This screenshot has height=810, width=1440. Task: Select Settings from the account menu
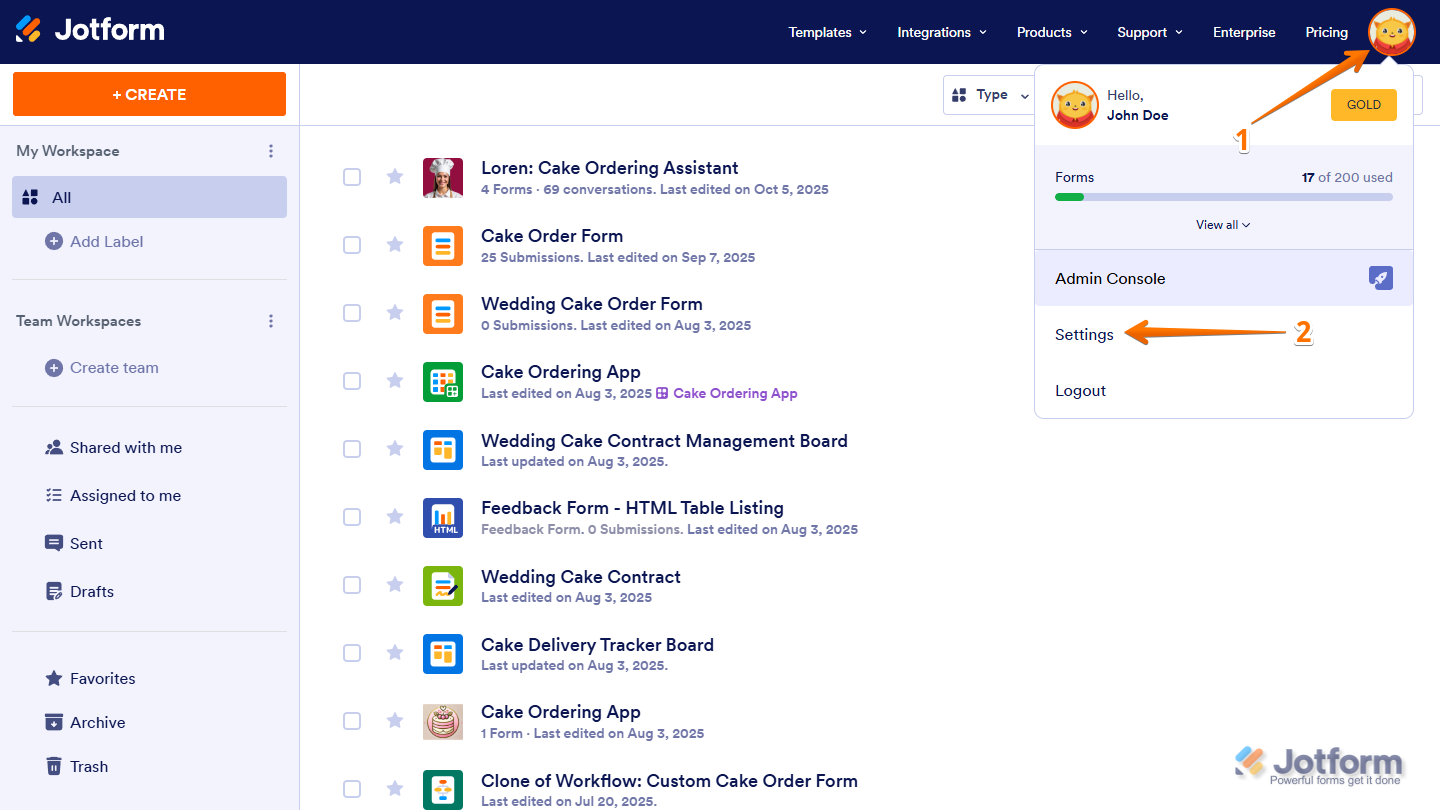point(1084,335)
